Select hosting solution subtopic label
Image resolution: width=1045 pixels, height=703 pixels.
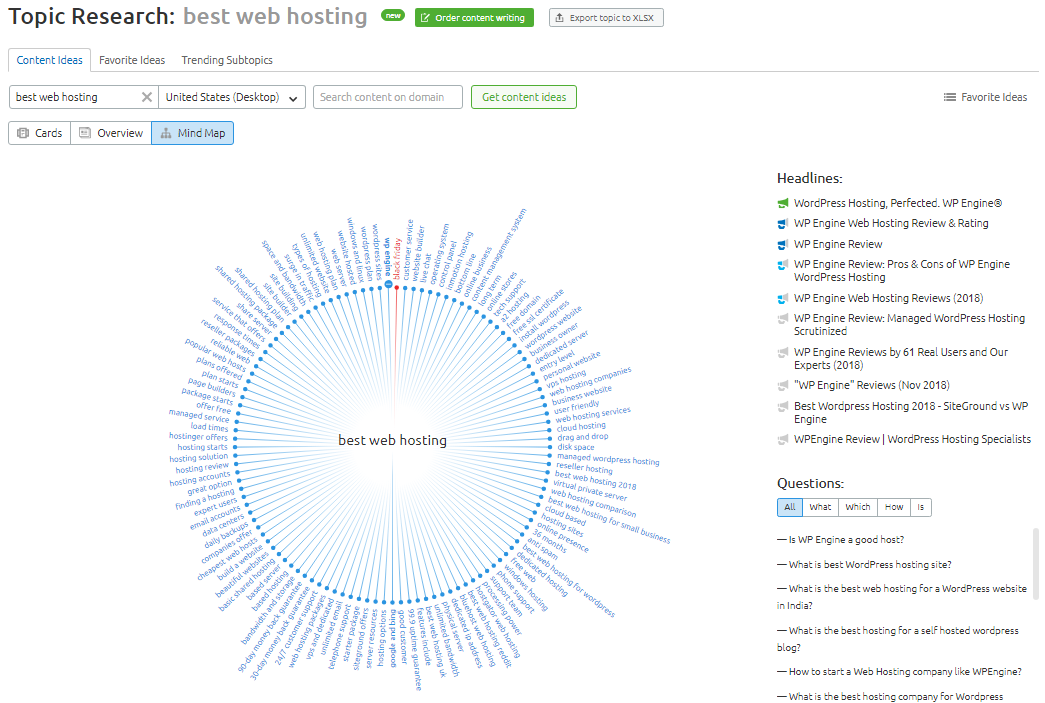pos(199,458)
